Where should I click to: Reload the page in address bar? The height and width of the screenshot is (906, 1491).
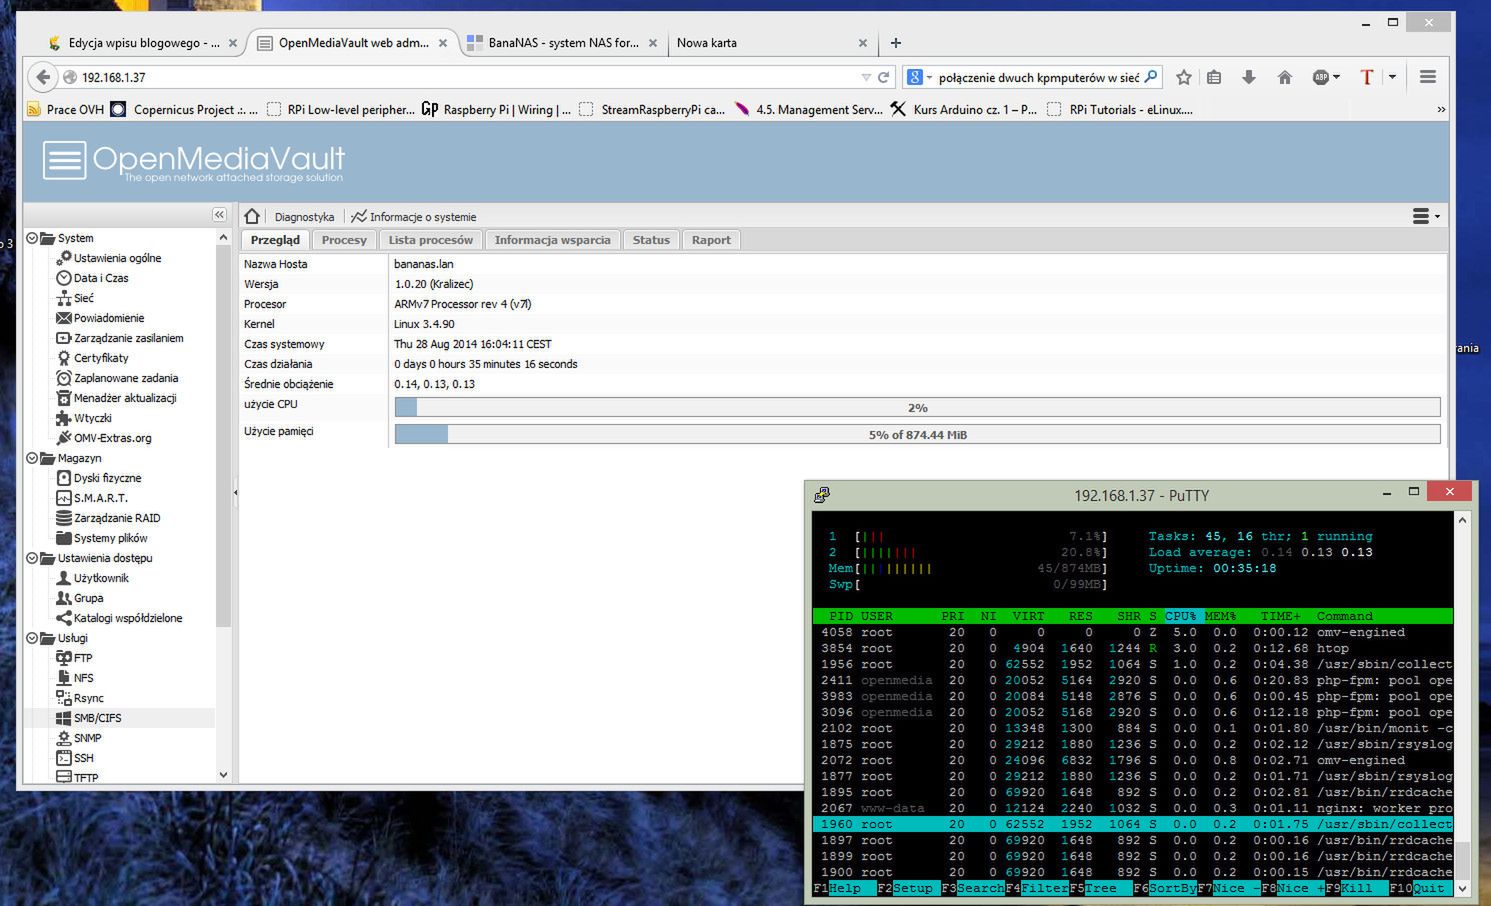pyautogui.click(x=884, y=77)
